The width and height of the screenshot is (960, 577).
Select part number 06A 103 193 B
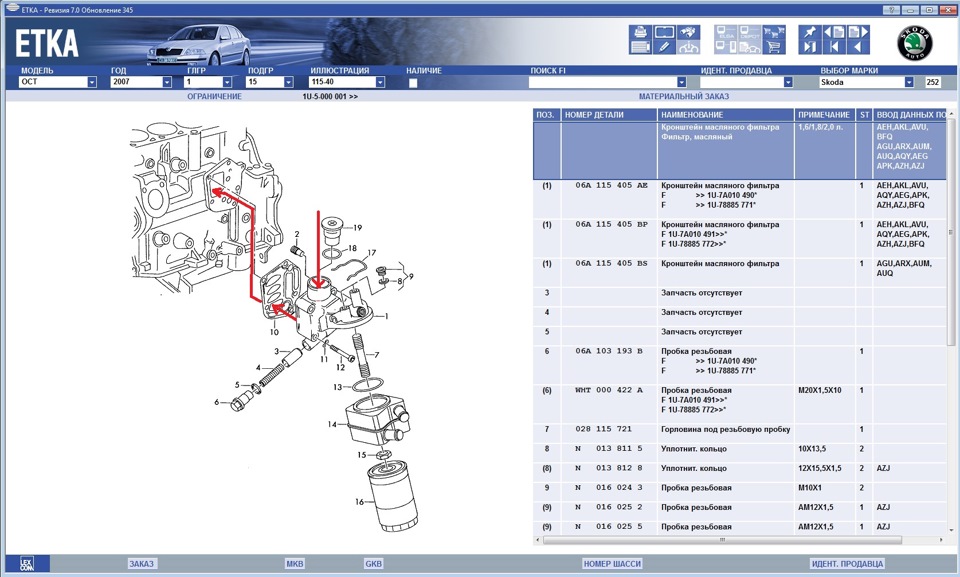click(609, 351)
